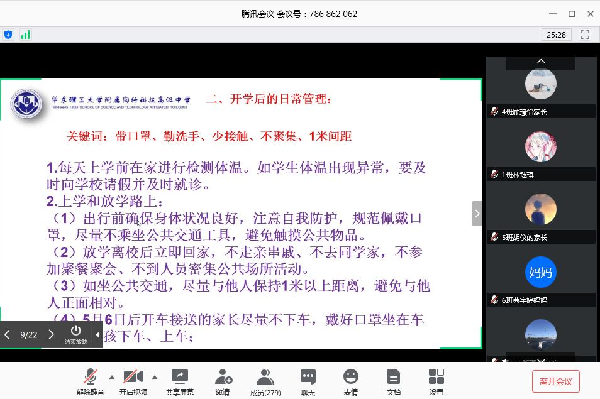Open the share screen option

click(x=180, y=381)
